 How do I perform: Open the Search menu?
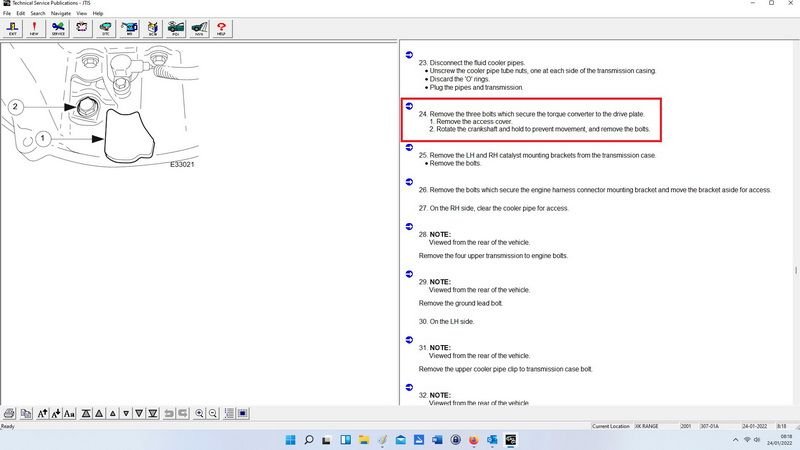pos(38,13)
